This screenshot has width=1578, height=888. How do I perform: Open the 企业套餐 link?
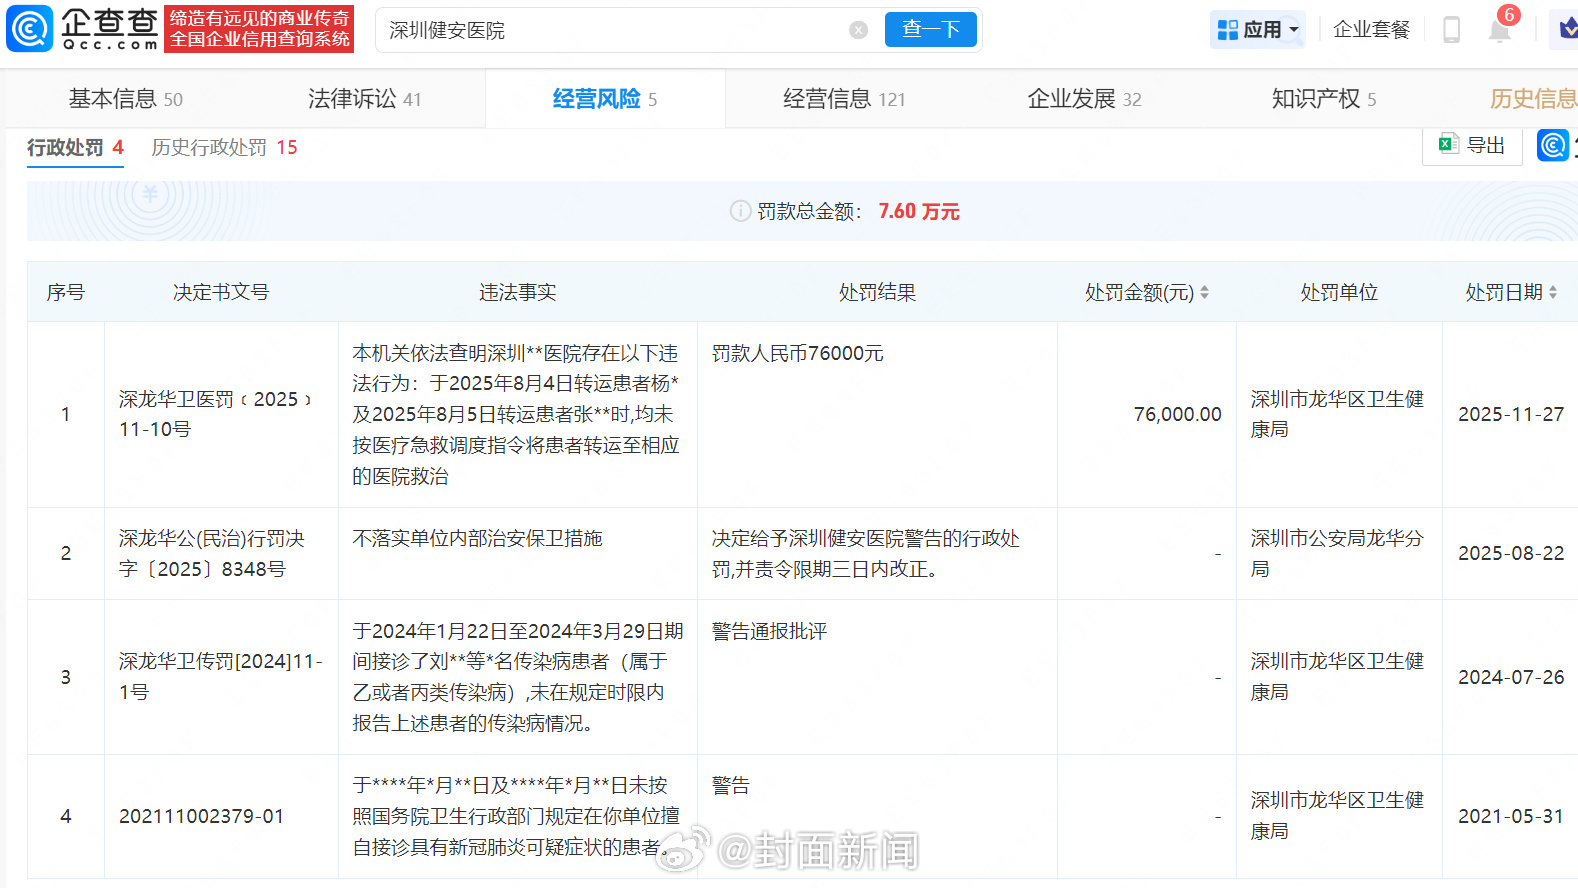(1371, 30)
